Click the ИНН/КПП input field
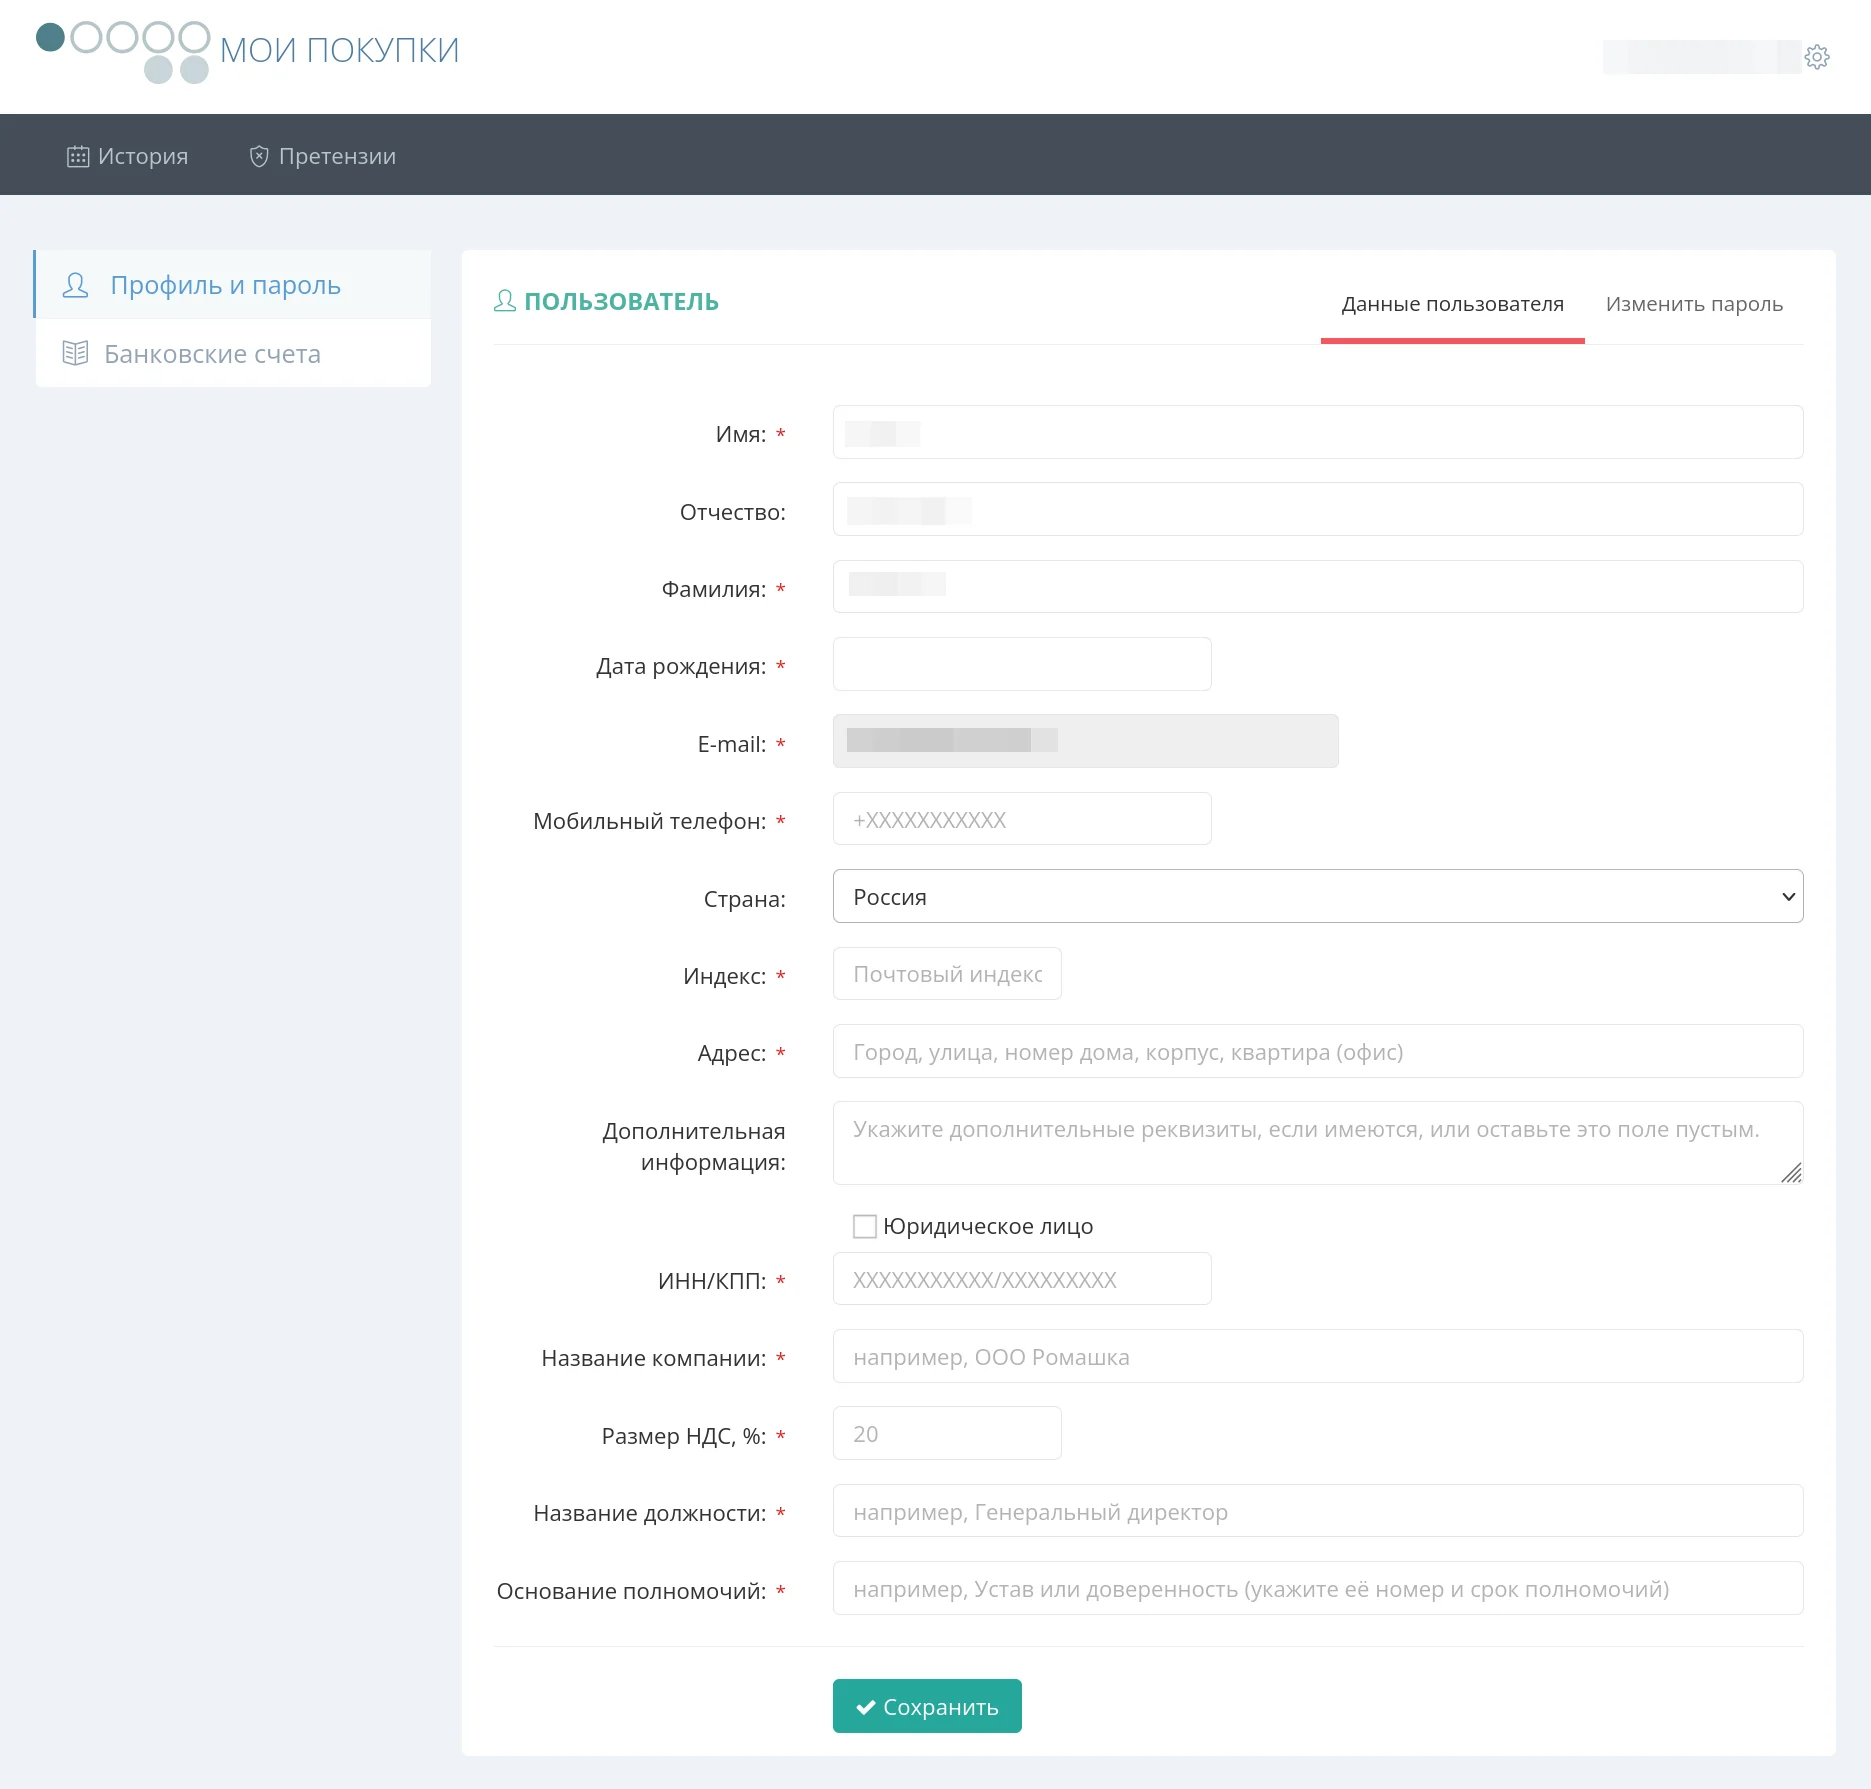 pos(1021,1280)
